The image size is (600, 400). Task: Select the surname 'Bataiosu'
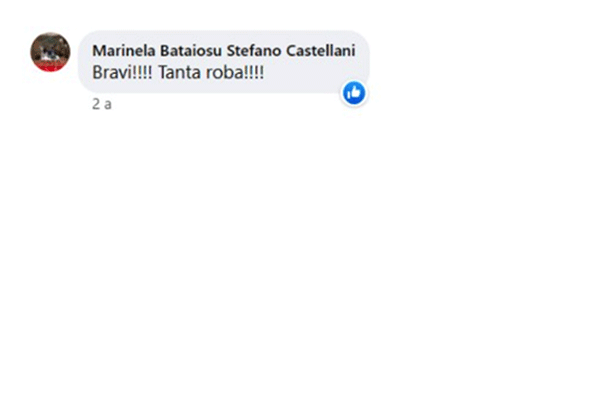191,50
